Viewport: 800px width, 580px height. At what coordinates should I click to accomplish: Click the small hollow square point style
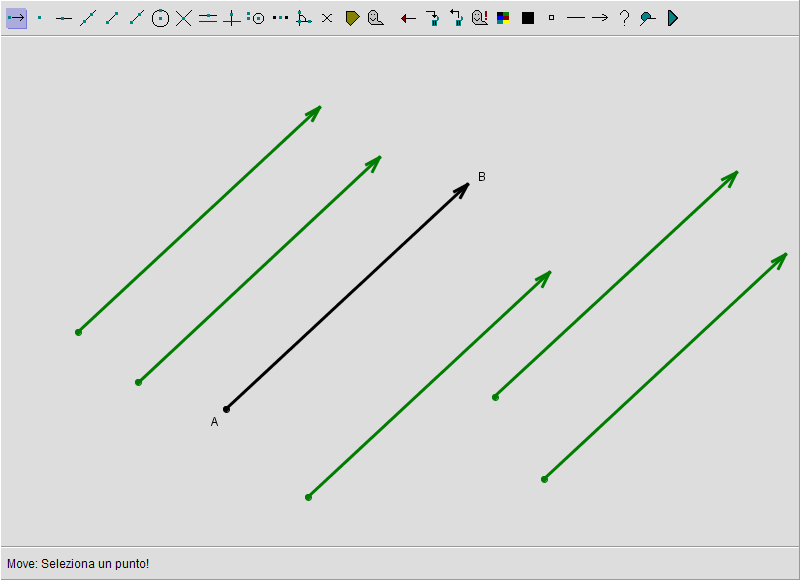click(x=551, y=18)
